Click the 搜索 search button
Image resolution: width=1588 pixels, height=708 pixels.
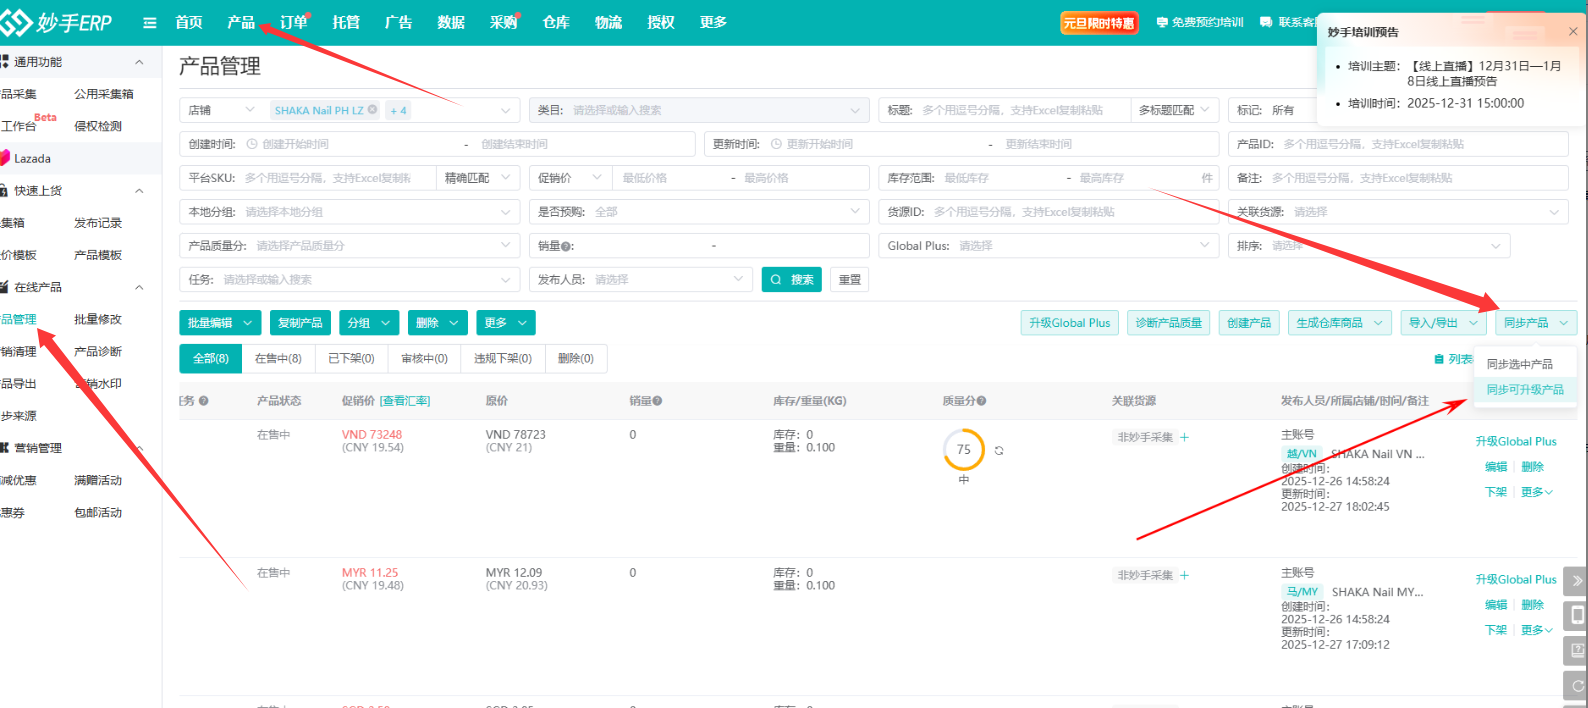791,280
